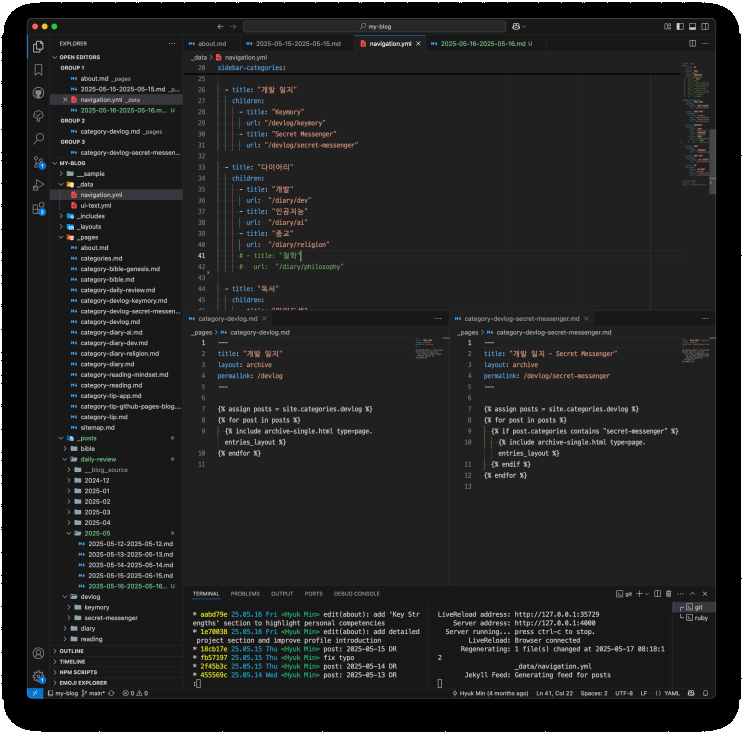
Task: Click the remote window icon in the status bar
Action: [x=35, y=693]
